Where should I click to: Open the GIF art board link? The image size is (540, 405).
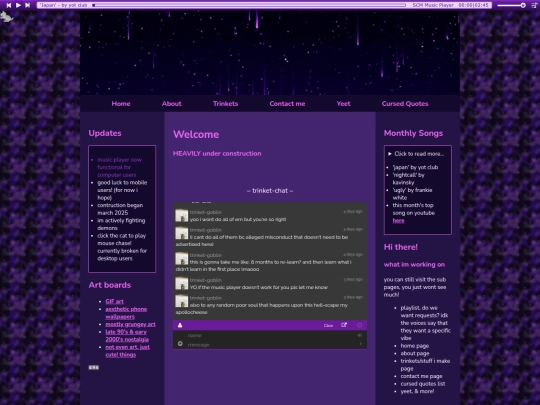pyautogui.click(x=114, y=301)
